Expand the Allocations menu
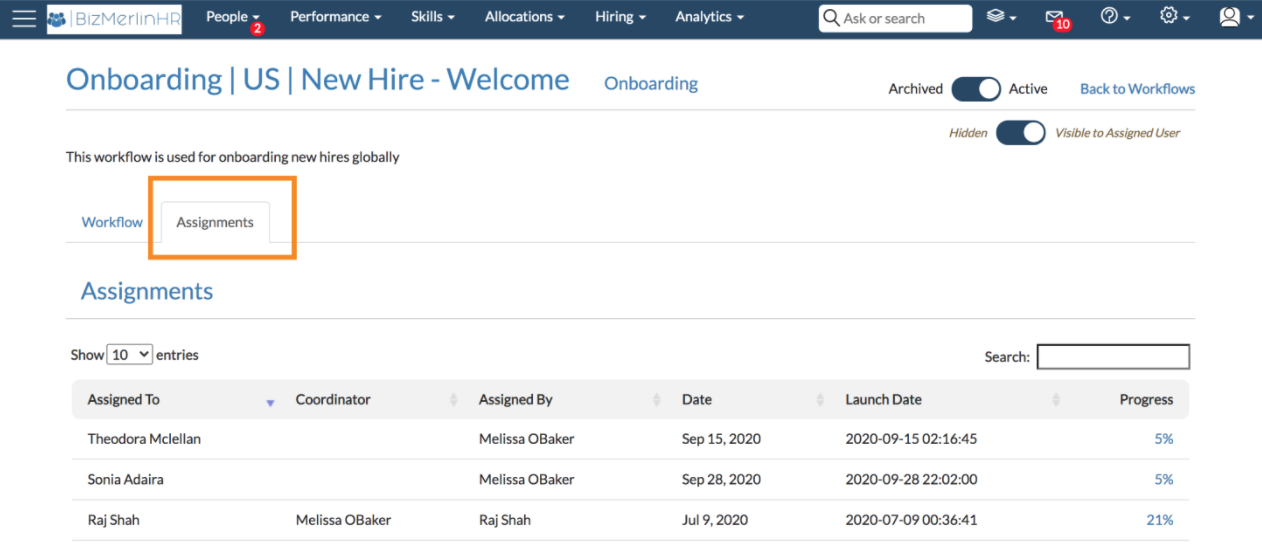The height and width of the screenshot is (544, 1262). coord(525,17)
